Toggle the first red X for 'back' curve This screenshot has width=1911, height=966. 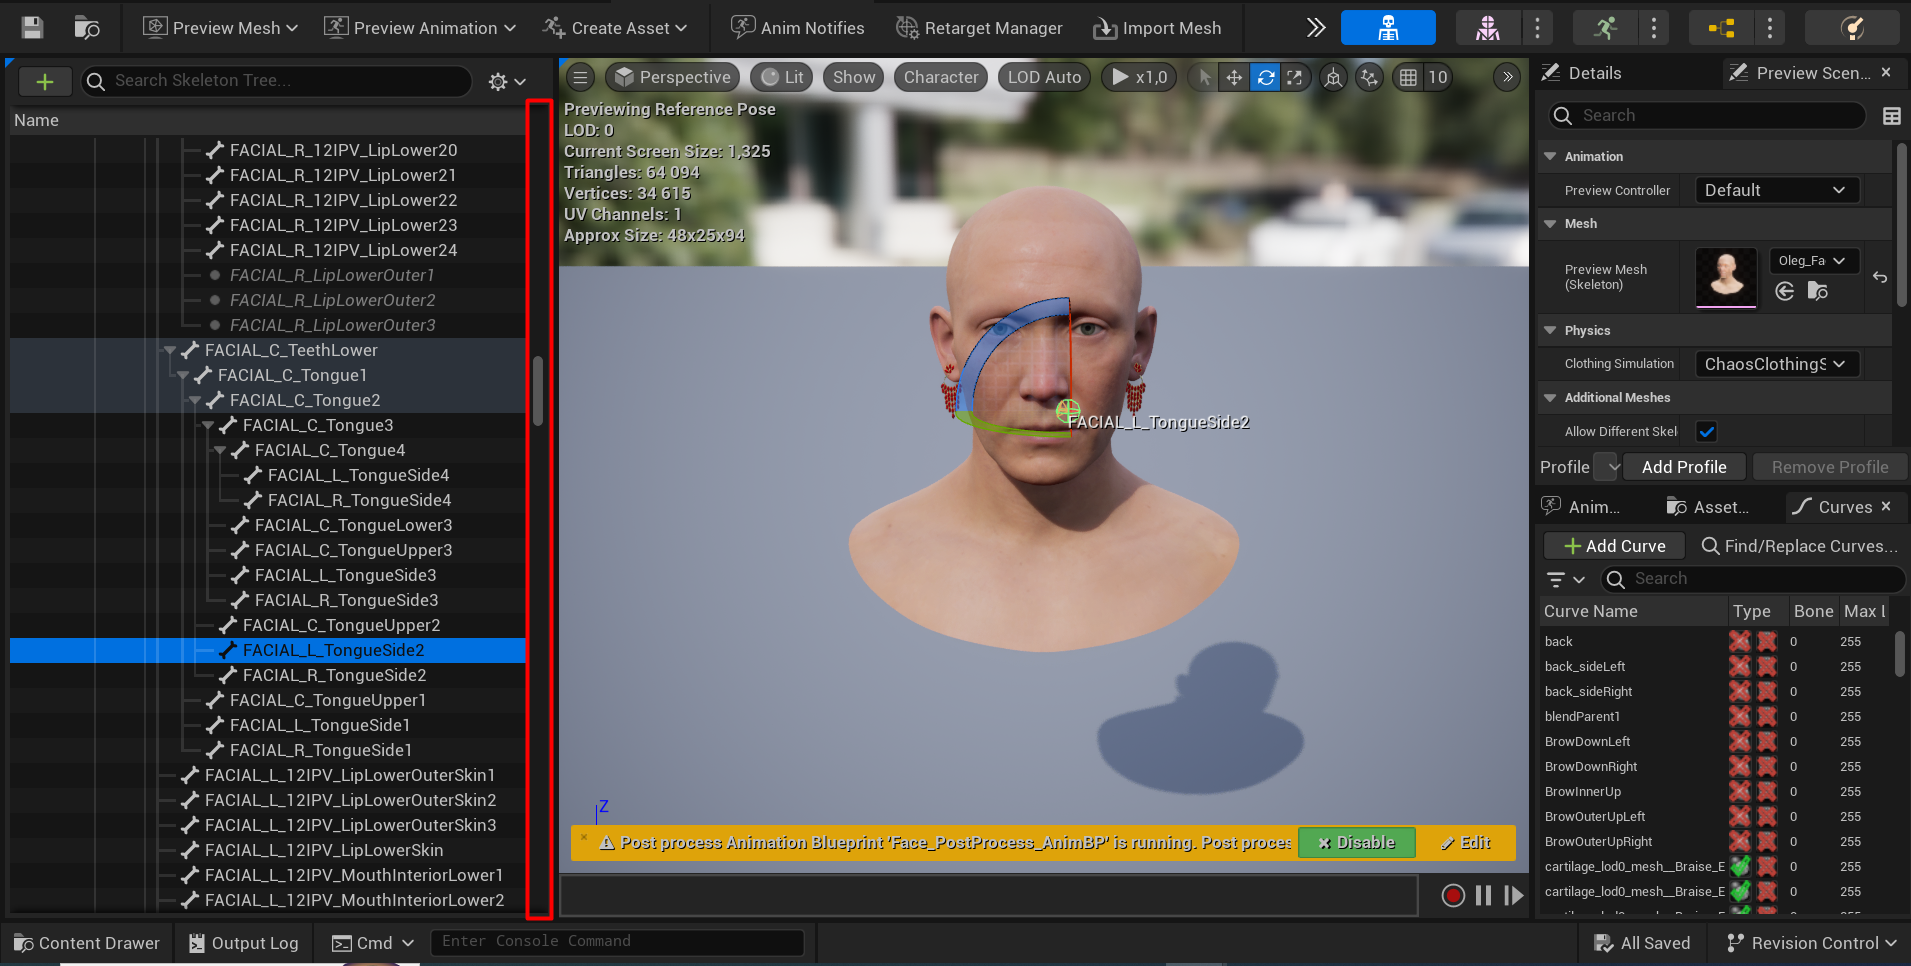tap(1740, 641)
